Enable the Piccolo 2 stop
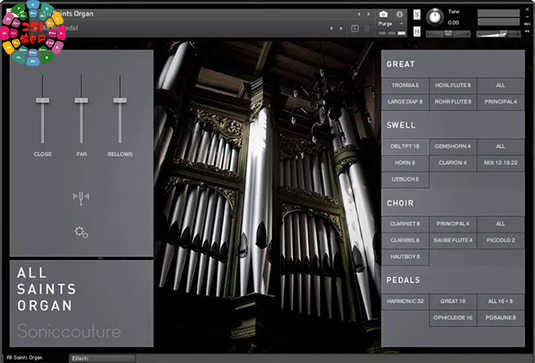The width and height of the screenshot is (535, 363). point(501,240)
